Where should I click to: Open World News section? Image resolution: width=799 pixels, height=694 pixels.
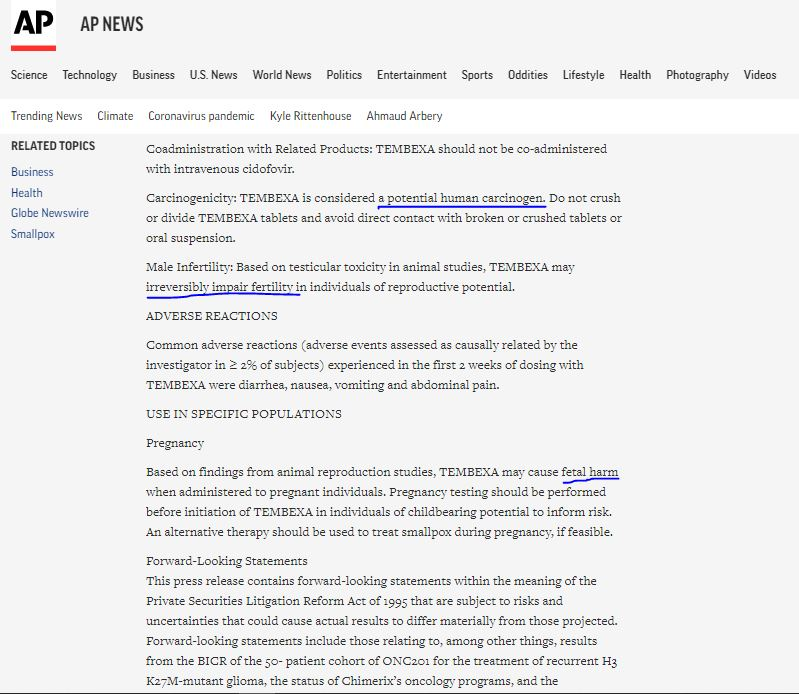(x=282, y=75)
